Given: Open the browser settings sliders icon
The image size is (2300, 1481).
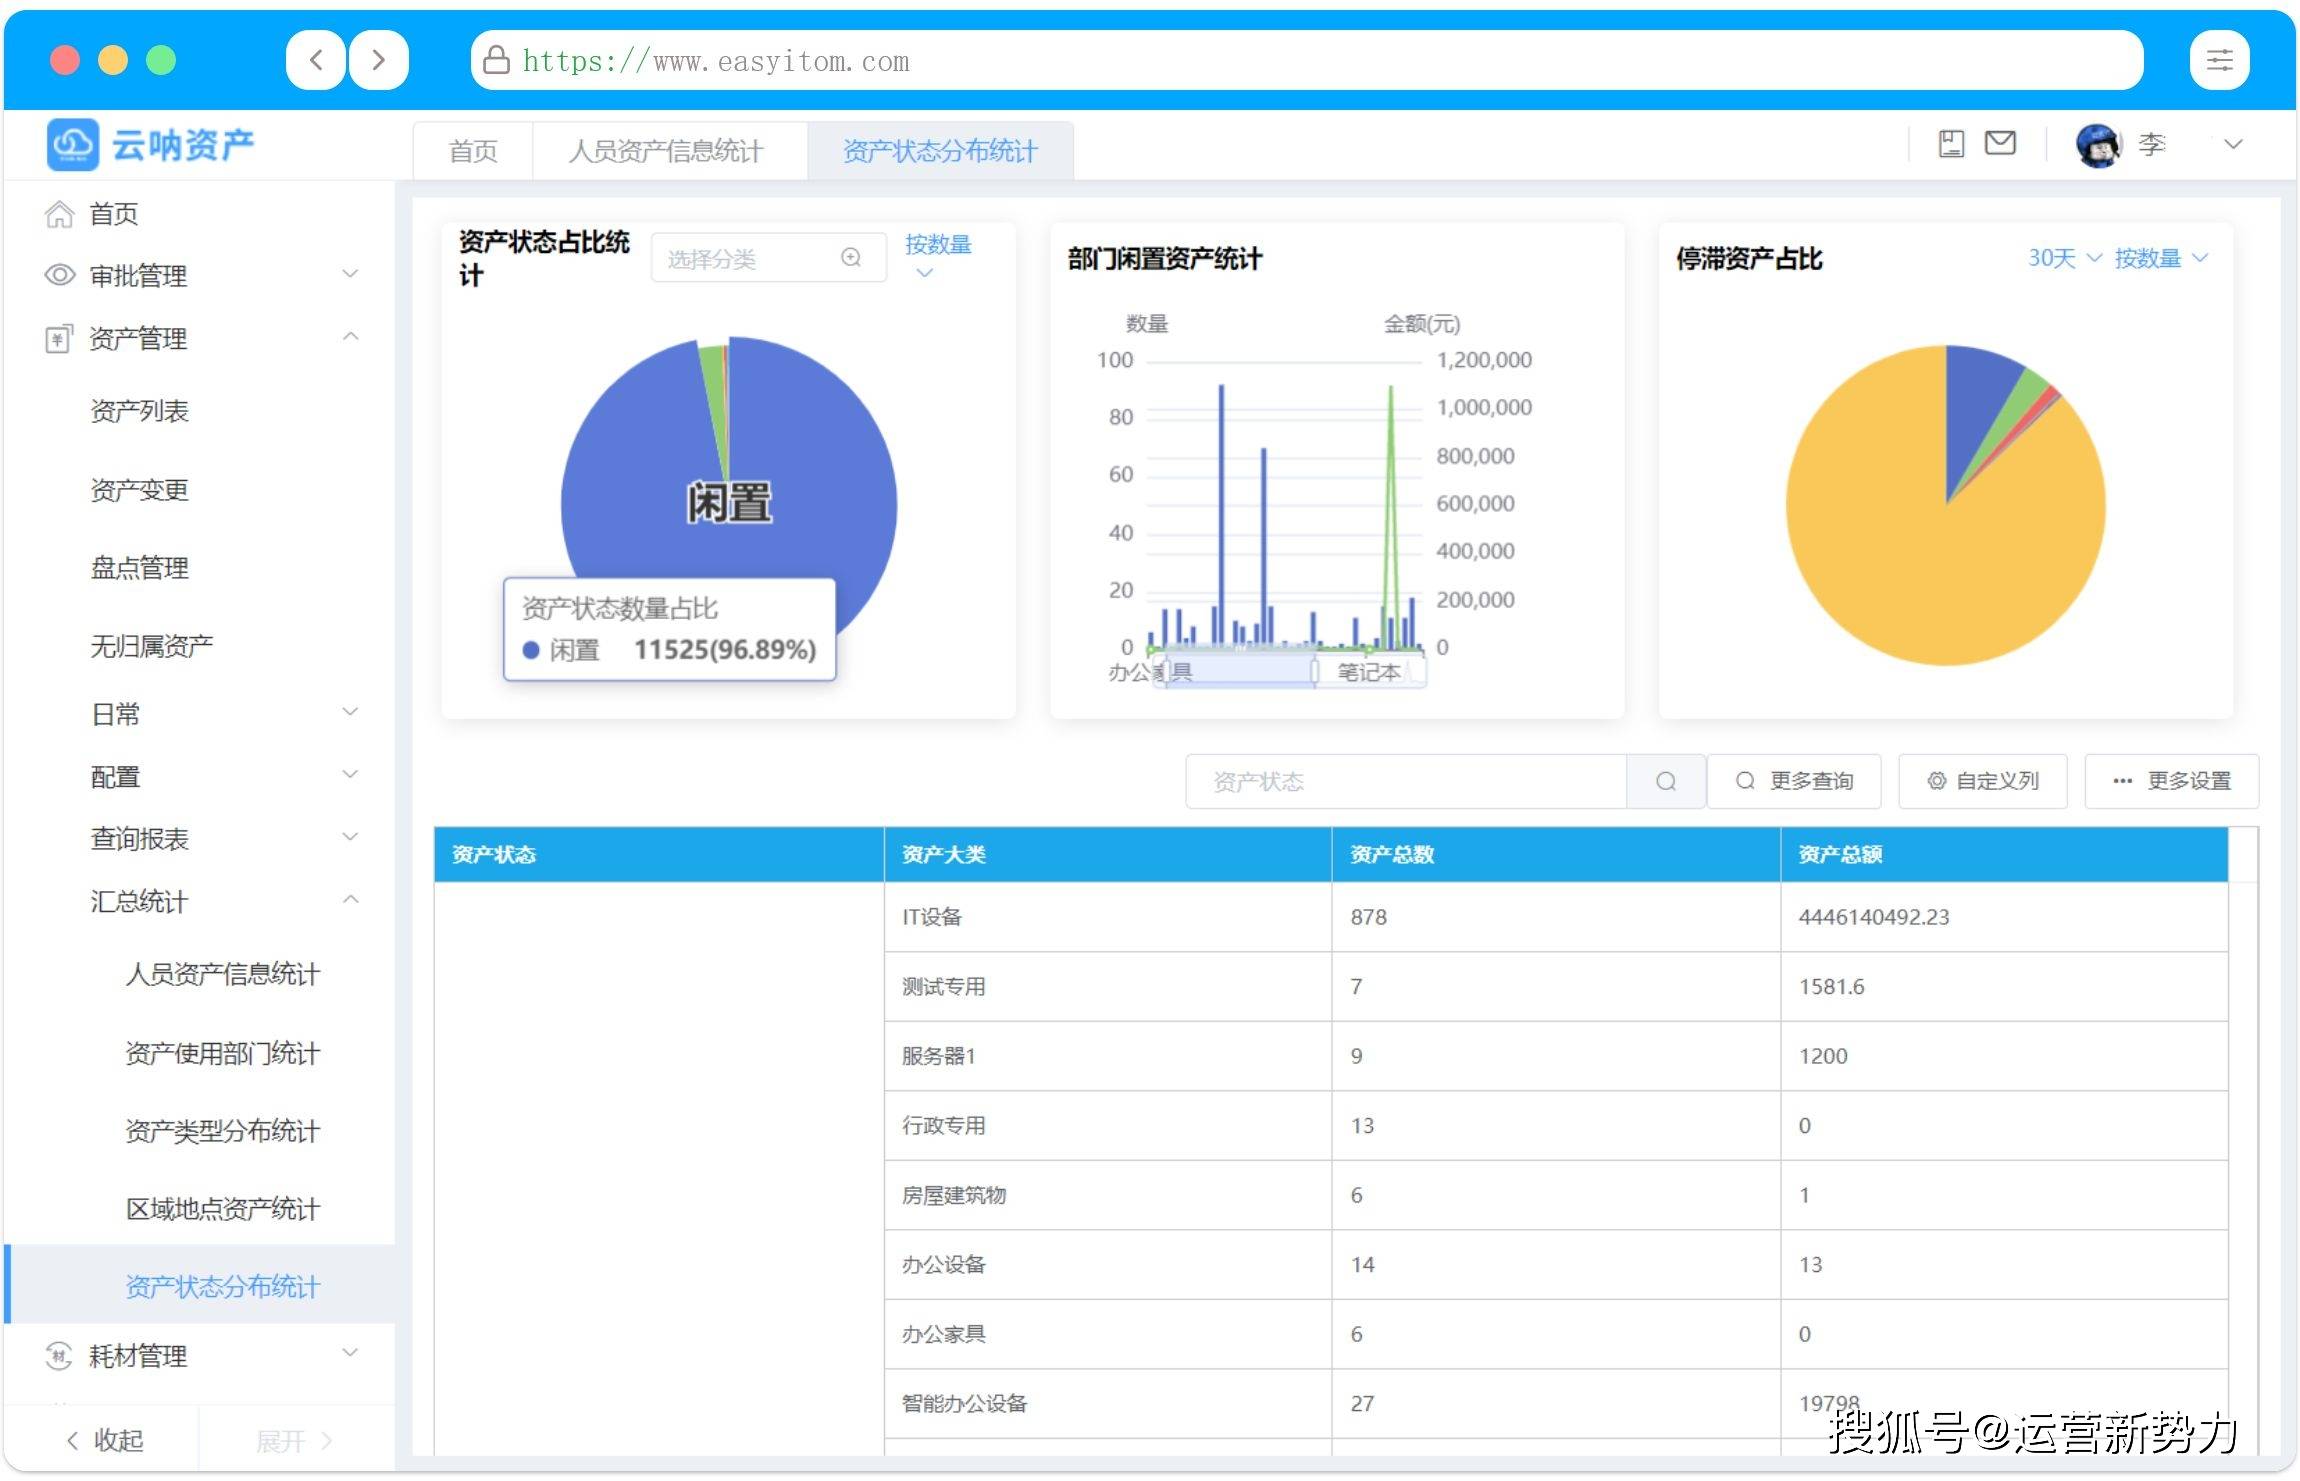Looking at the screenshot, I should coord(2219,60).
